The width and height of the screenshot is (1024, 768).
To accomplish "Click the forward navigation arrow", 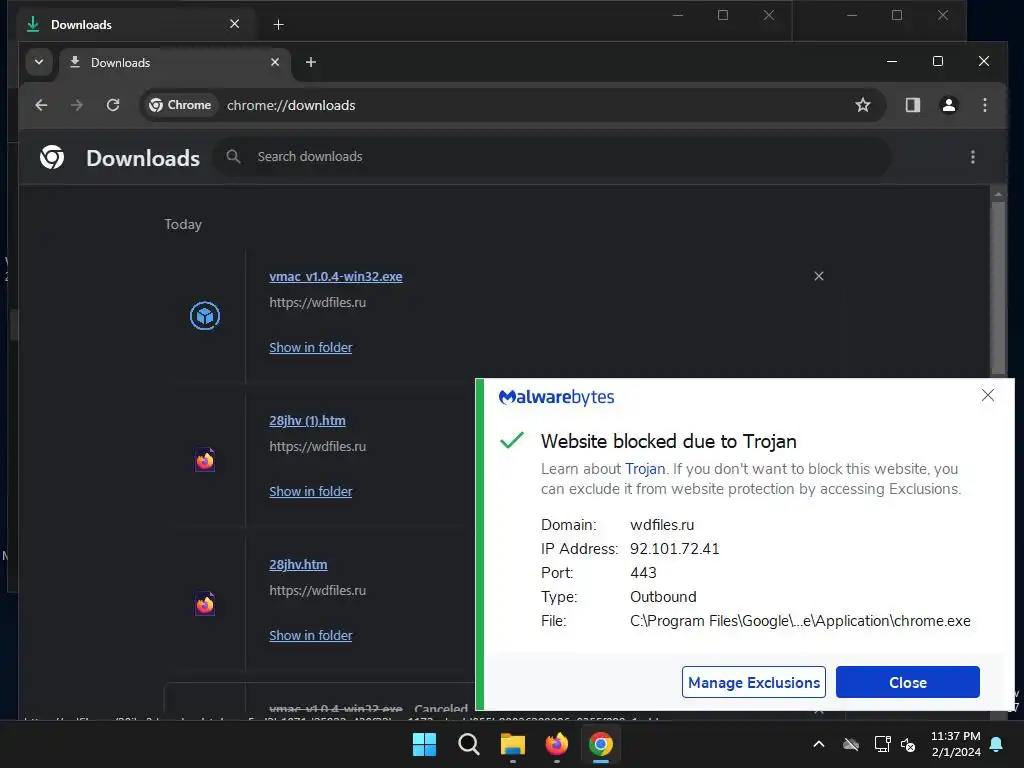I will [77, 105].
